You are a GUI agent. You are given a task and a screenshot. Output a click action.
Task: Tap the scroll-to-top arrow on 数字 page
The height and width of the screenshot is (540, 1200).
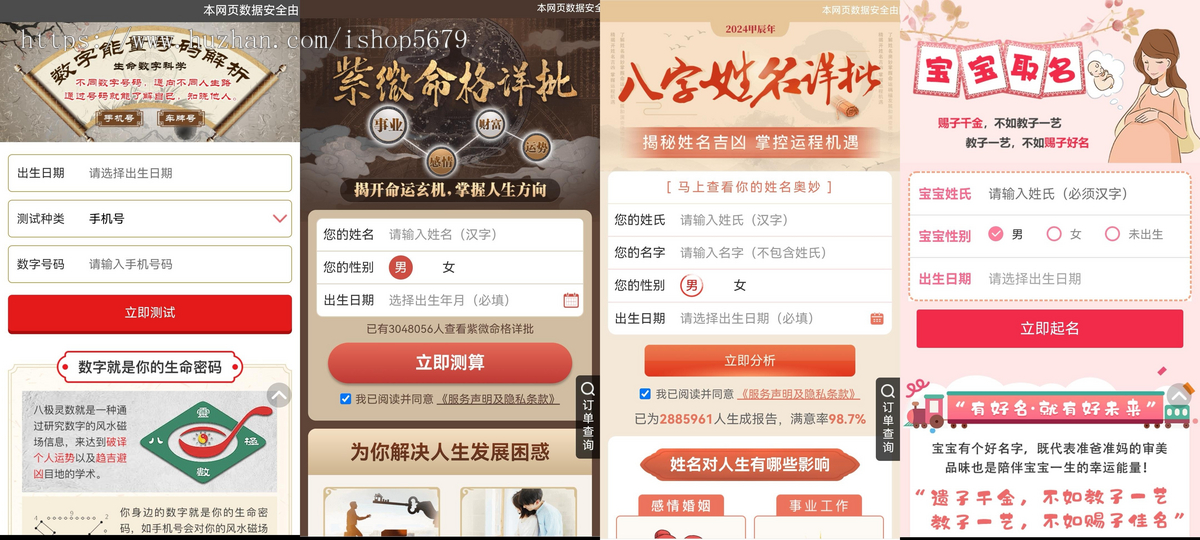click(280, 395)
